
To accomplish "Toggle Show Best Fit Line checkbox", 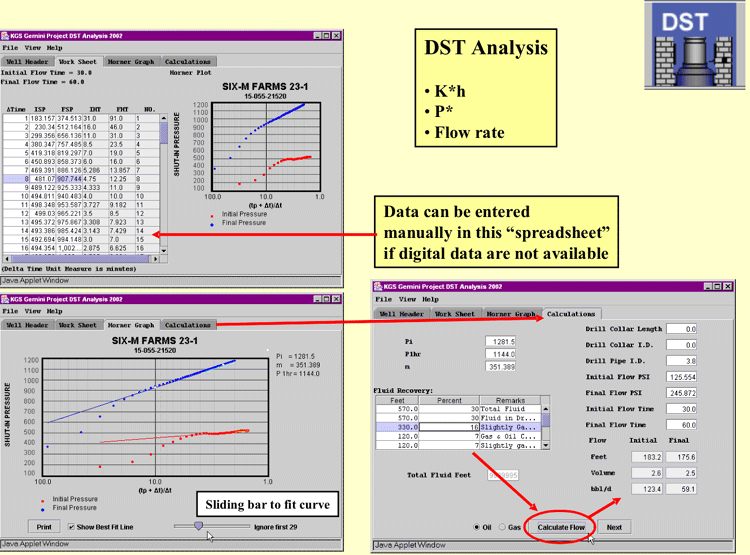I will [x=71, y=527].
